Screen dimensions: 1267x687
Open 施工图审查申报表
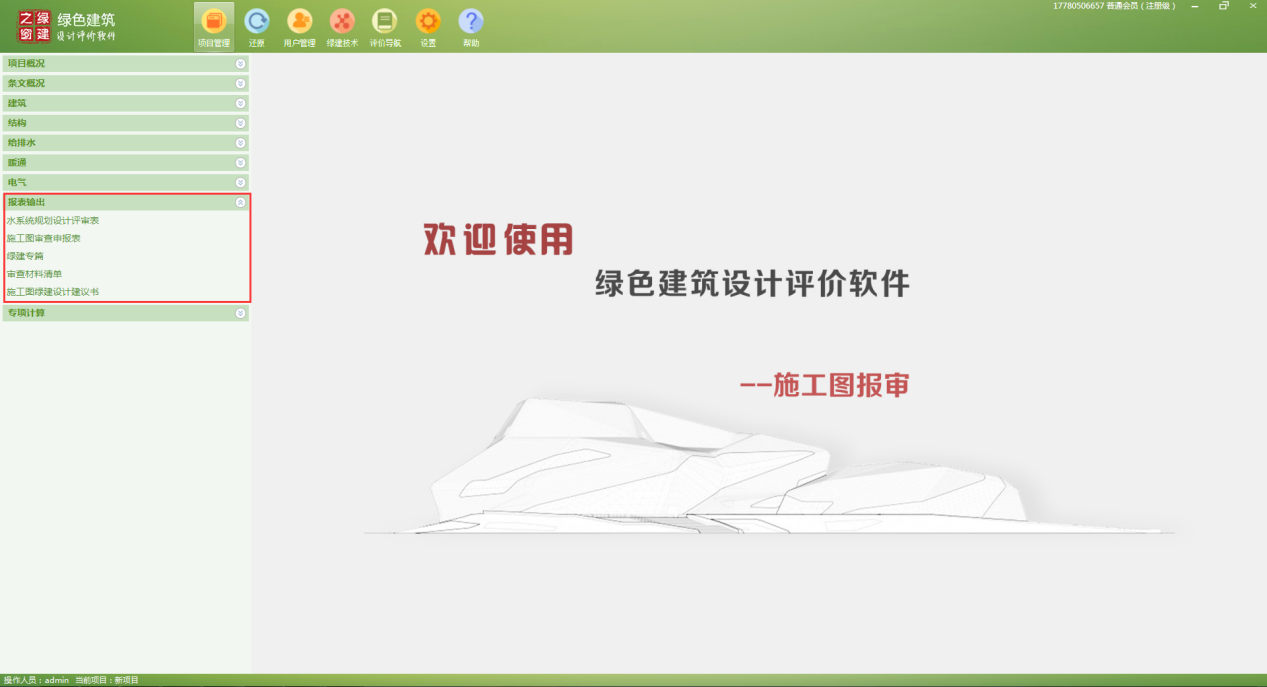44,238
